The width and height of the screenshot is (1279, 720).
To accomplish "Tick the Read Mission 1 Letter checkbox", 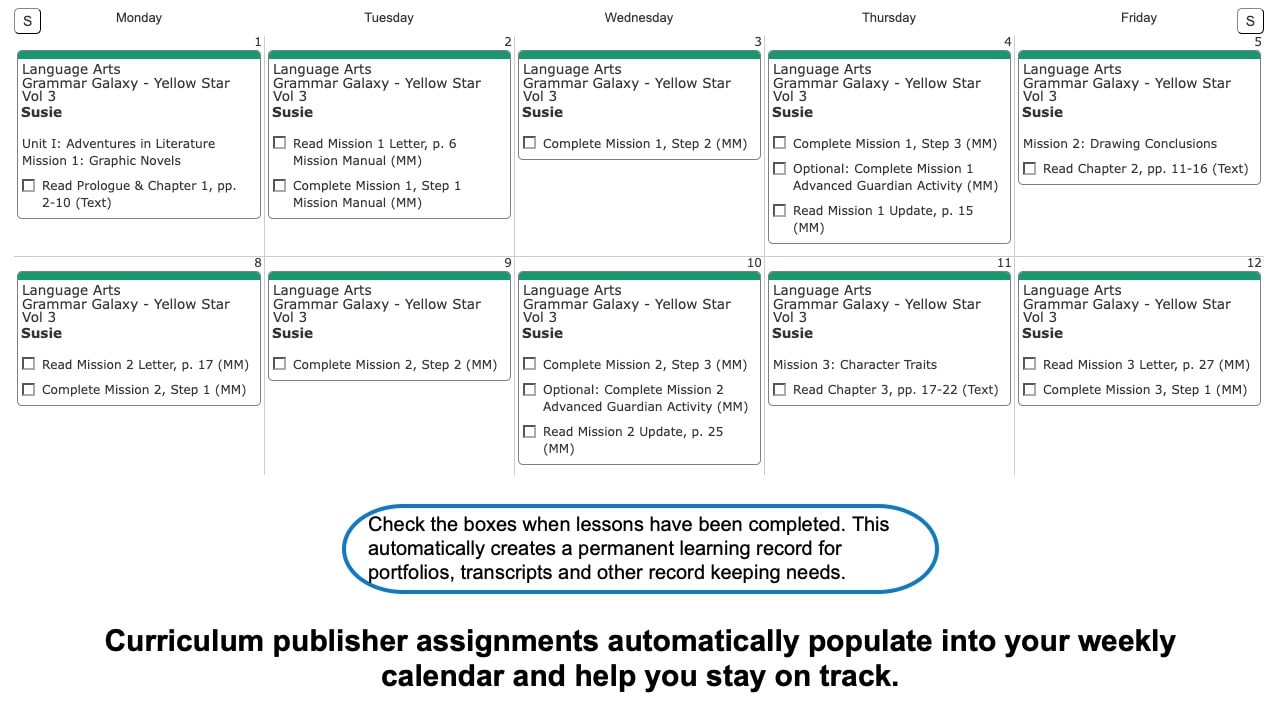I will coord(279,144).
